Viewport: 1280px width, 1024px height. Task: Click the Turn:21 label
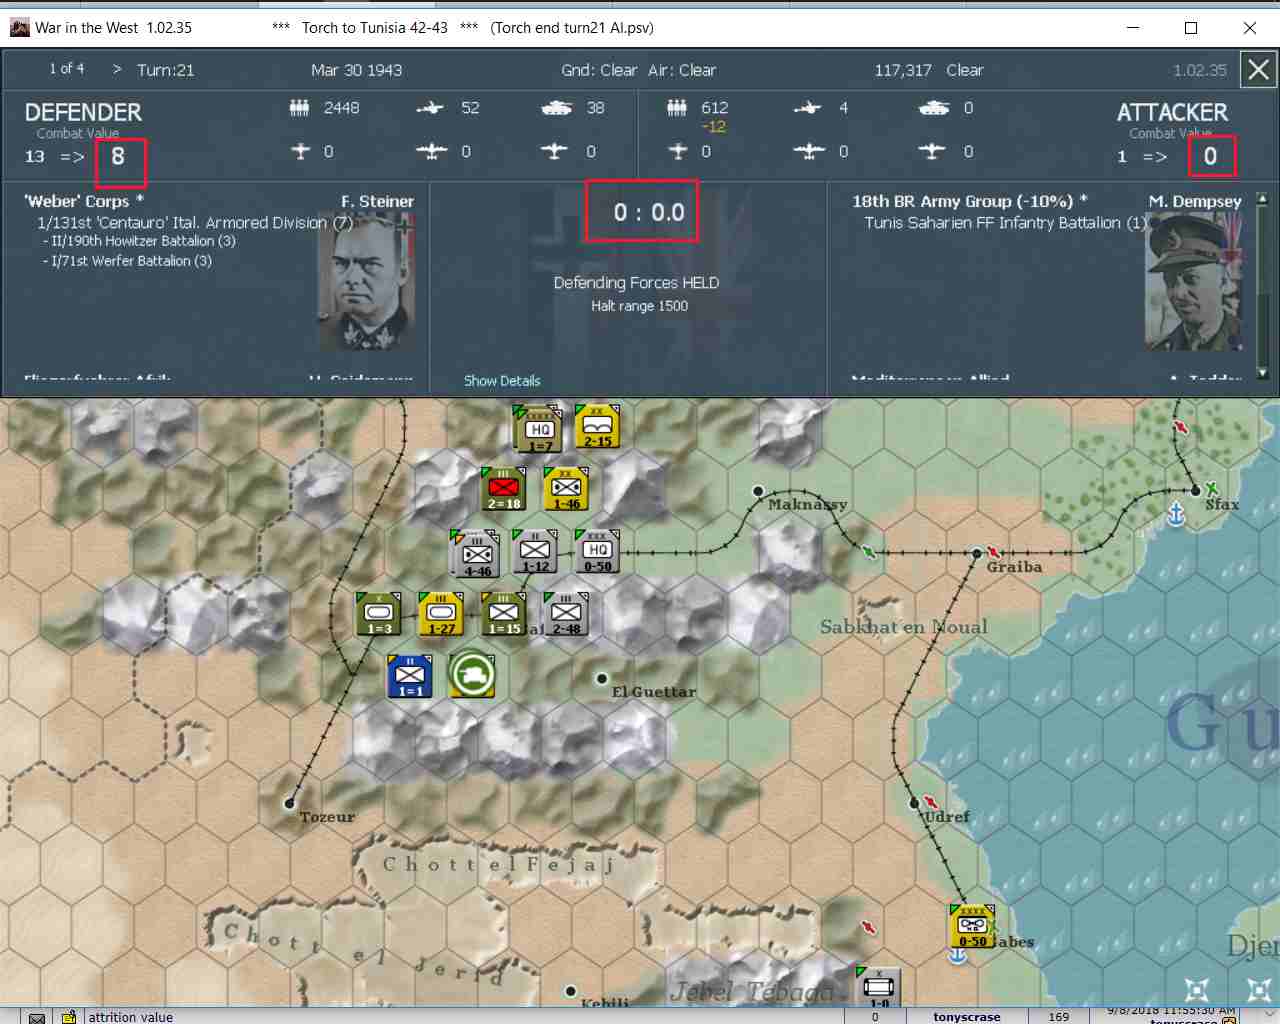pyautogui.click(x=166, y=70)
